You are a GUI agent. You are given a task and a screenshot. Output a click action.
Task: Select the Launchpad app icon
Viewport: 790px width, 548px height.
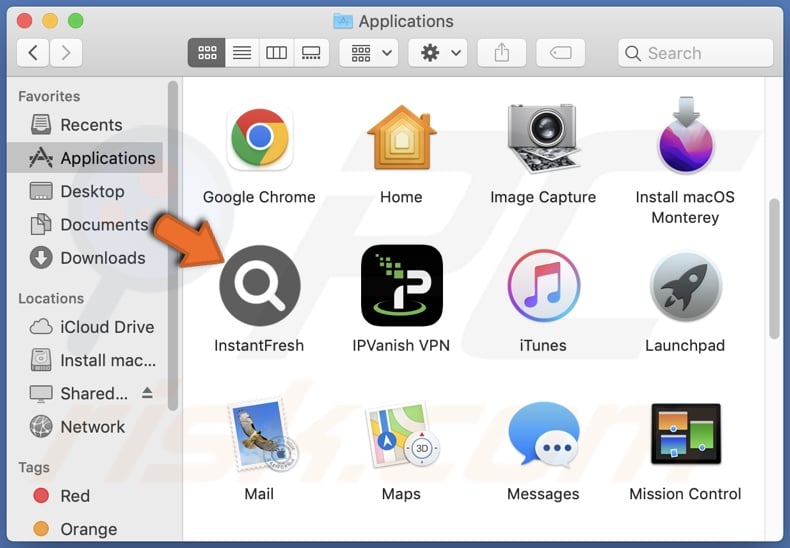(685, 286)
